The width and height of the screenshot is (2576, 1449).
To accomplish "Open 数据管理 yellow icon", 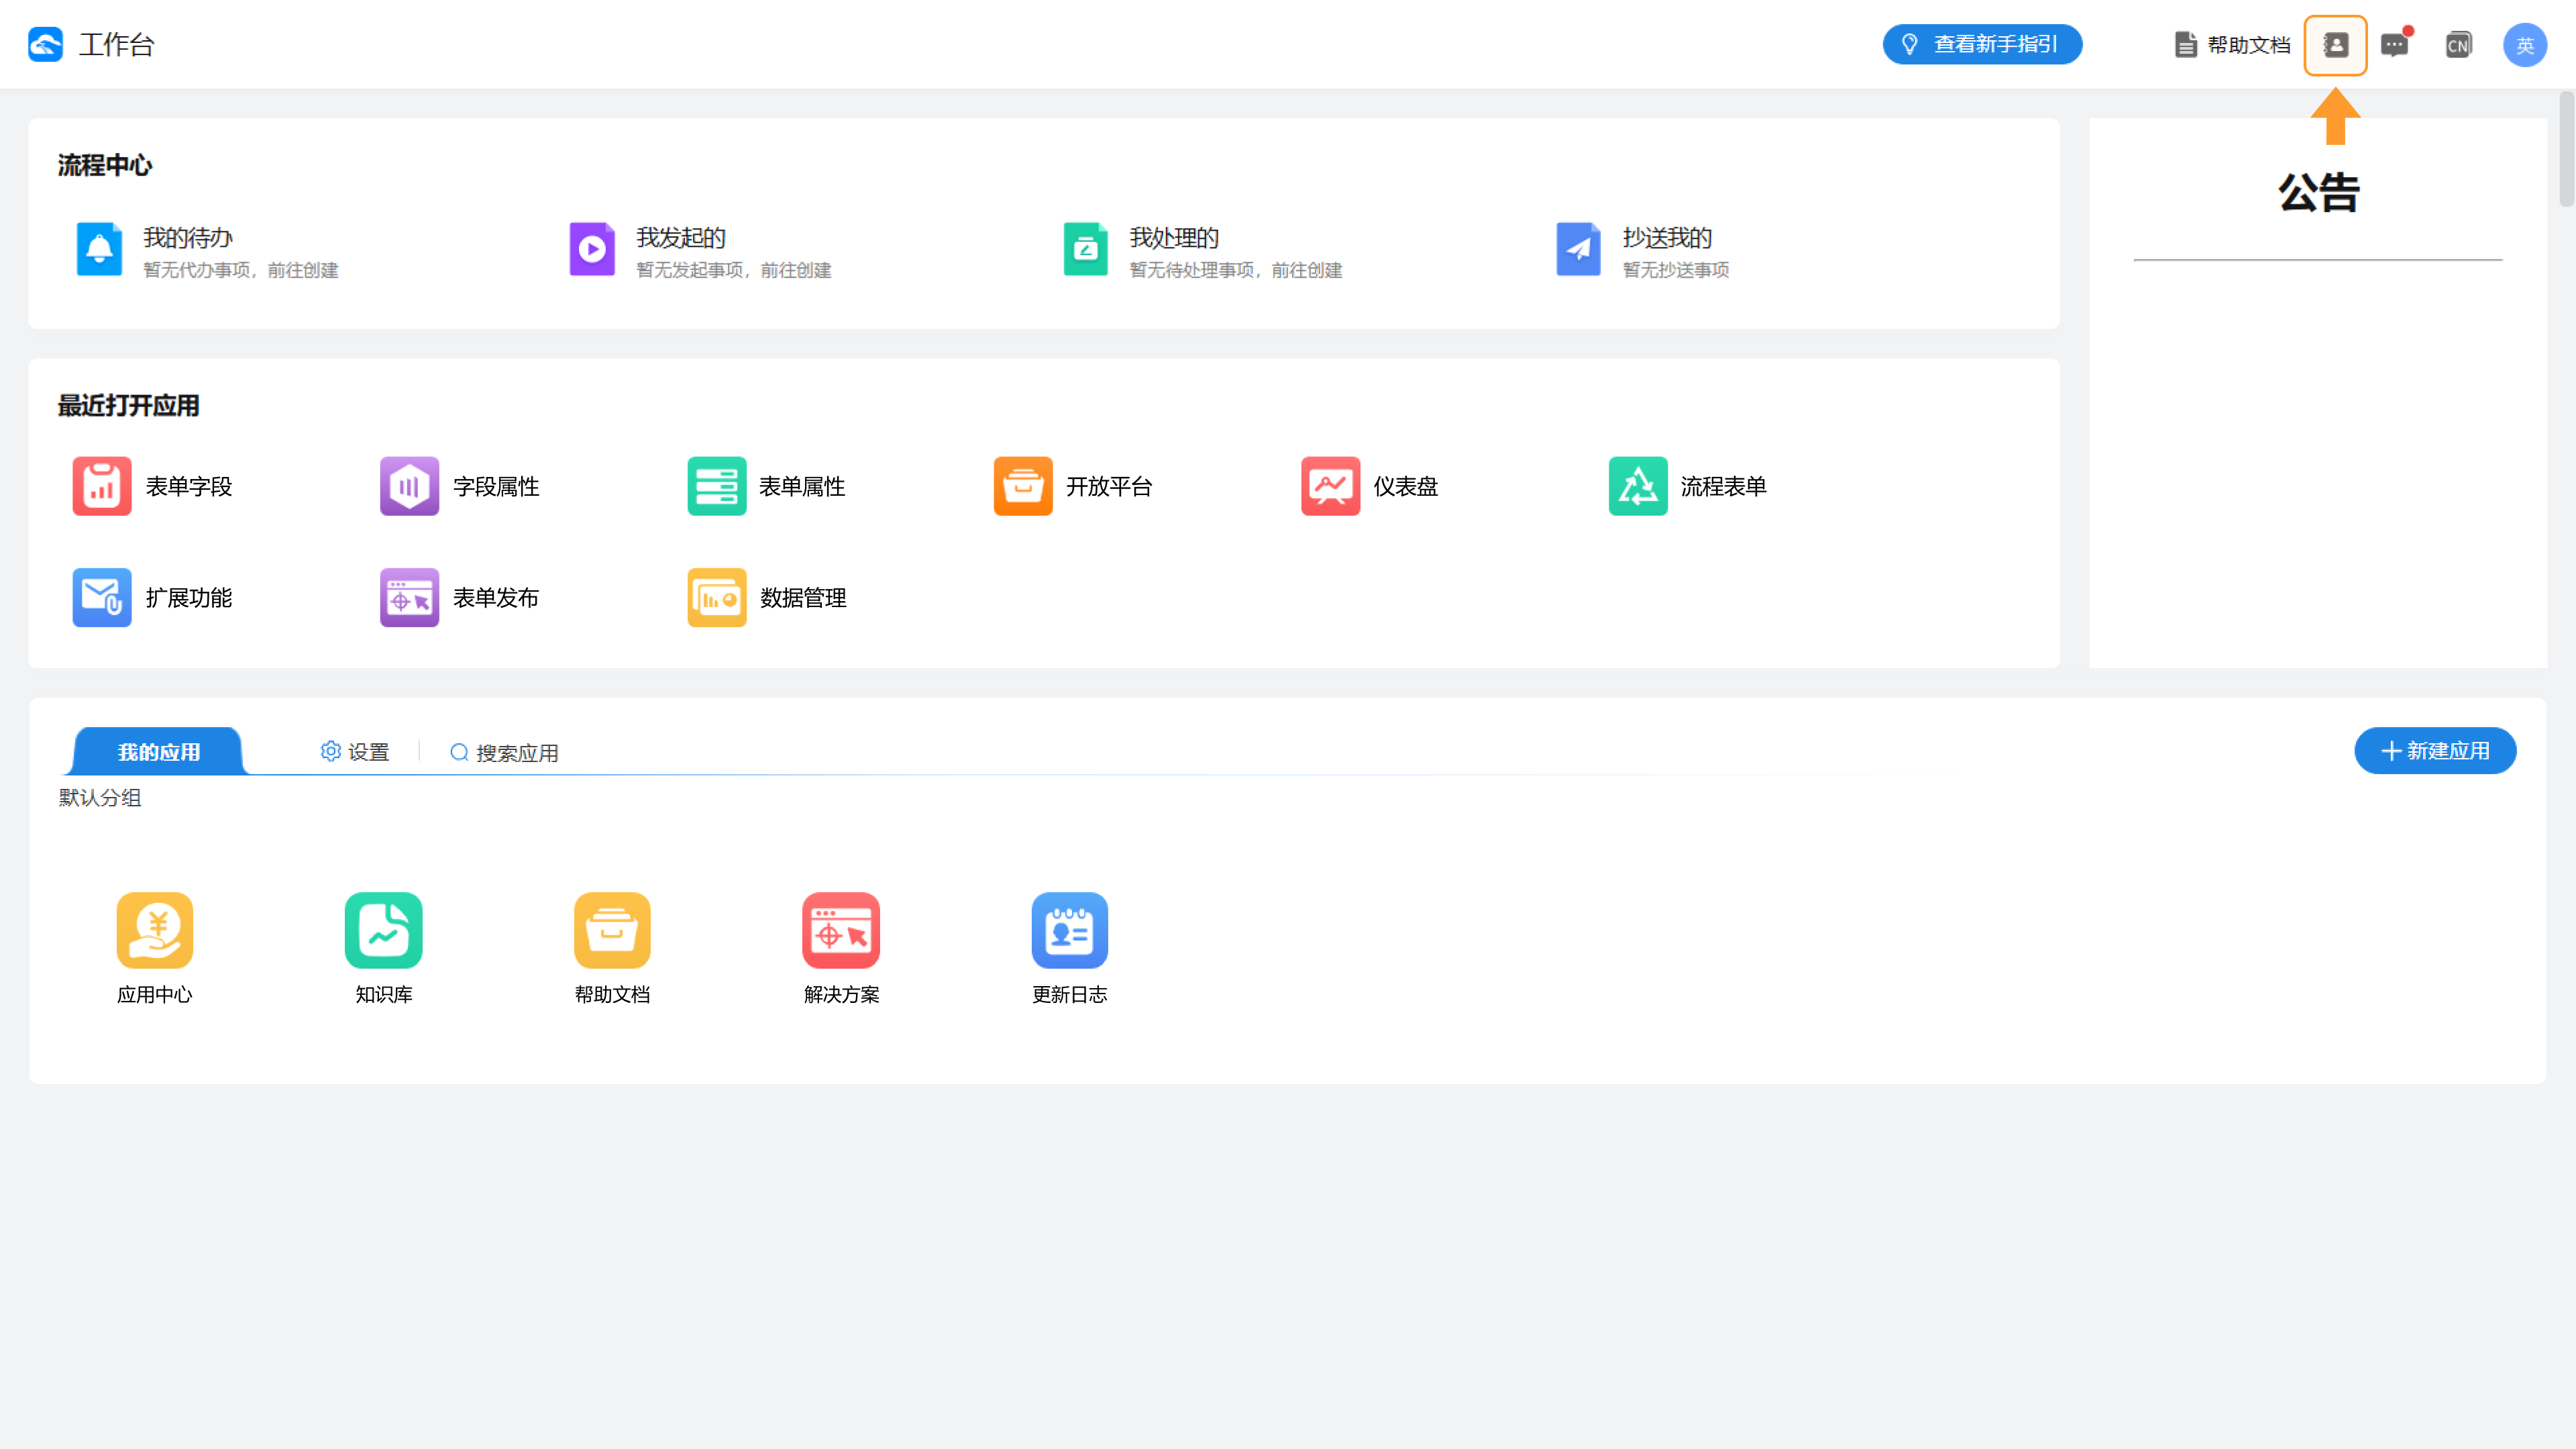I will click(x=716, y=598).
